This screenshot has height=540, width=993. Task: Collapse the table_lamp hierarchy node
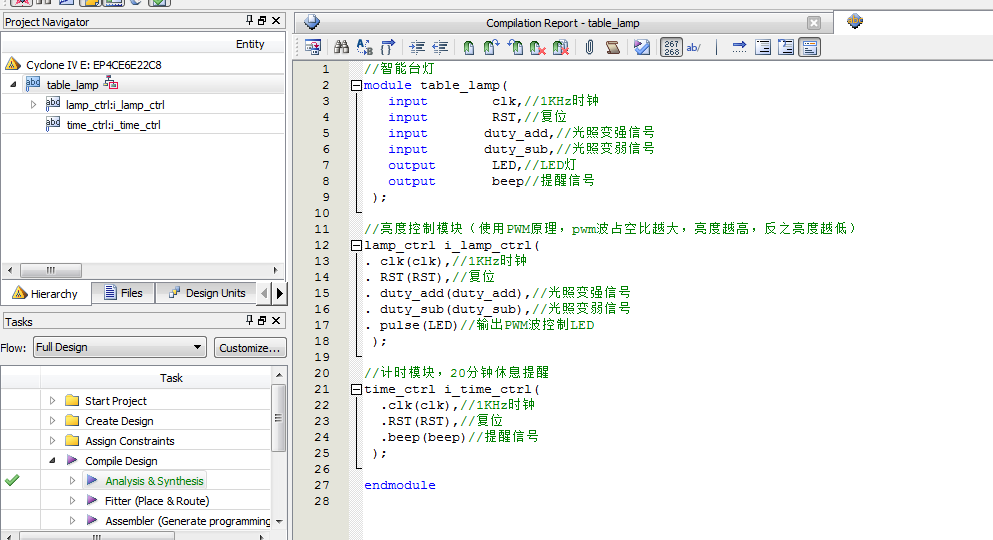coord(13,84)
